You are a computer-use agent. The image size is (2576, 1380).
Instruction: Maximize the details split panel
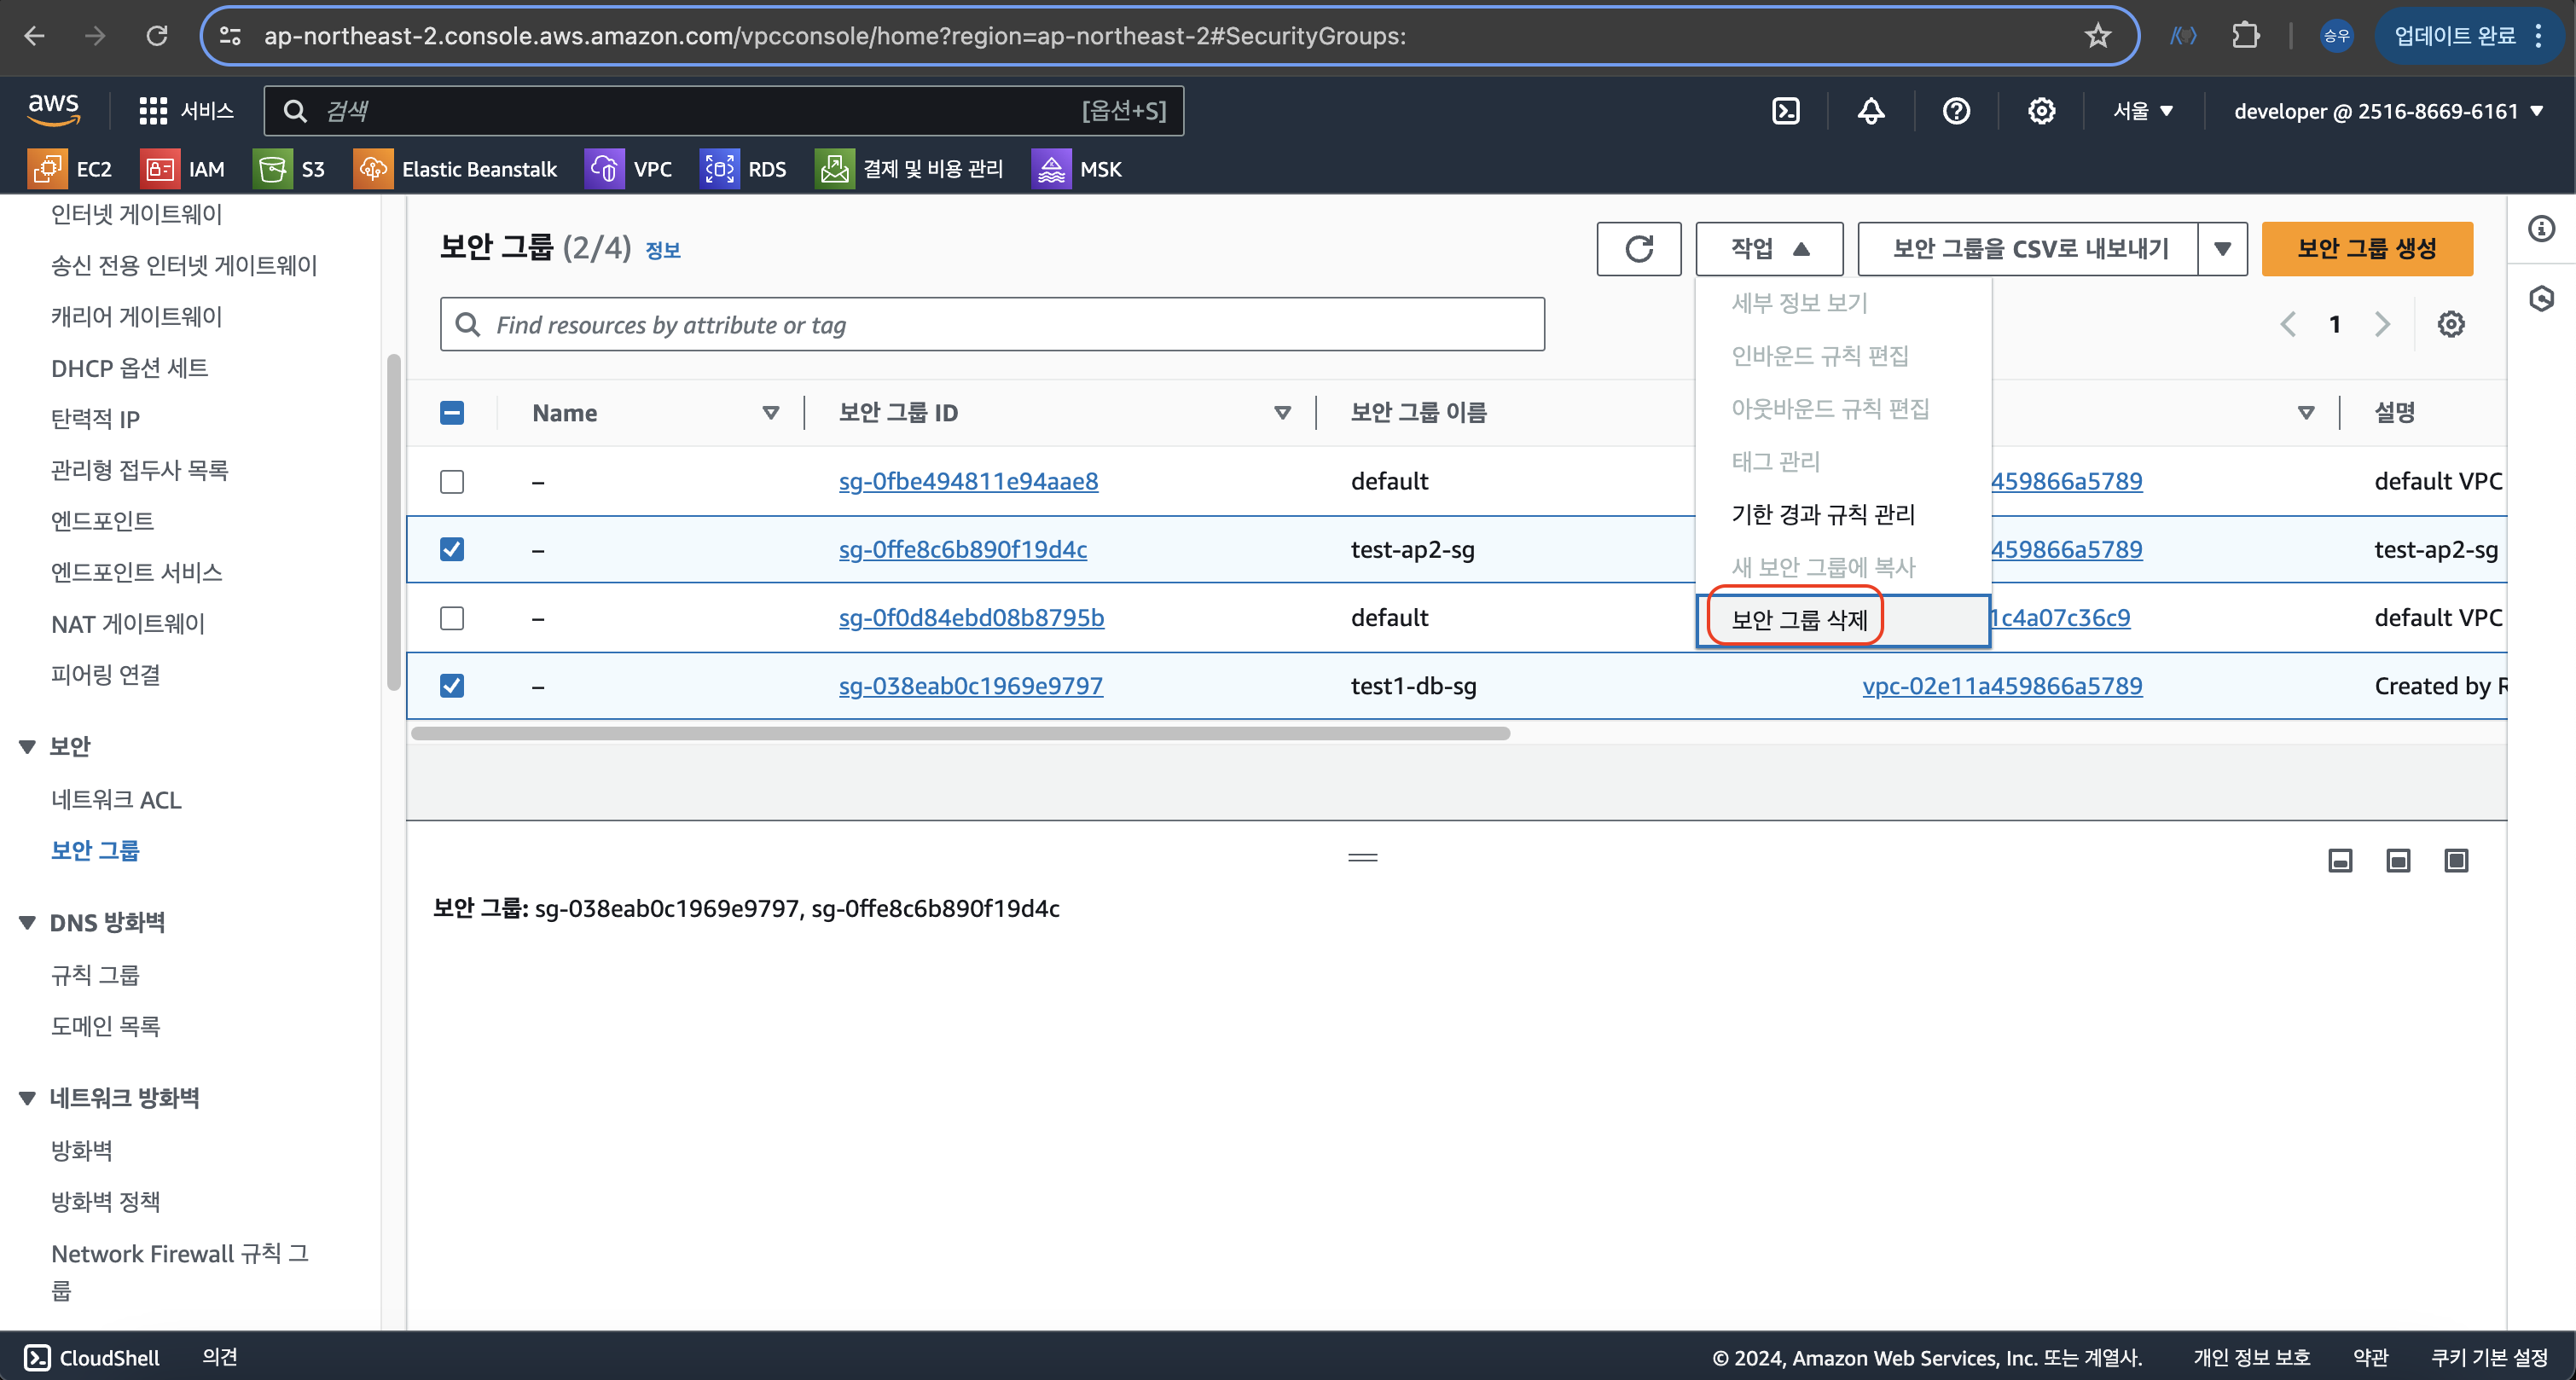tap(2456, 860)
